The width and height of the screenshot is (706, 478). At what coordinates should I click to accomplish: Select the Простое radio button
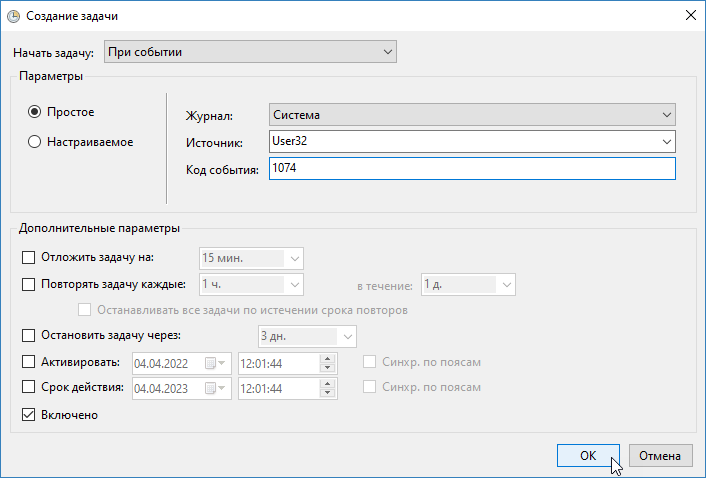35,112
